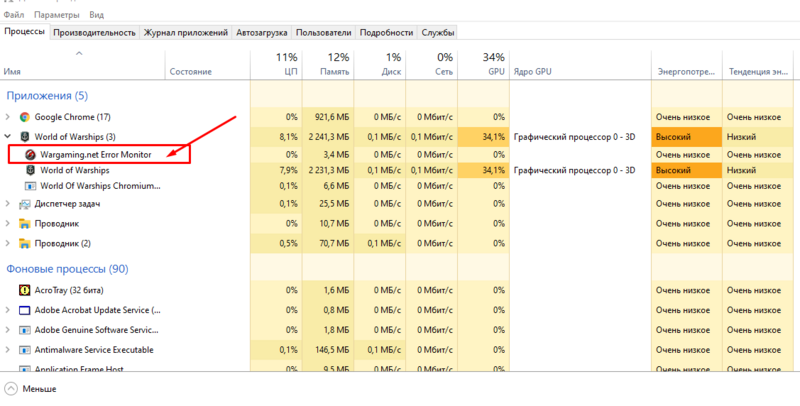800x406 pixels.
Task: Click the first Проводник folder icon
Action: [24, 223]
